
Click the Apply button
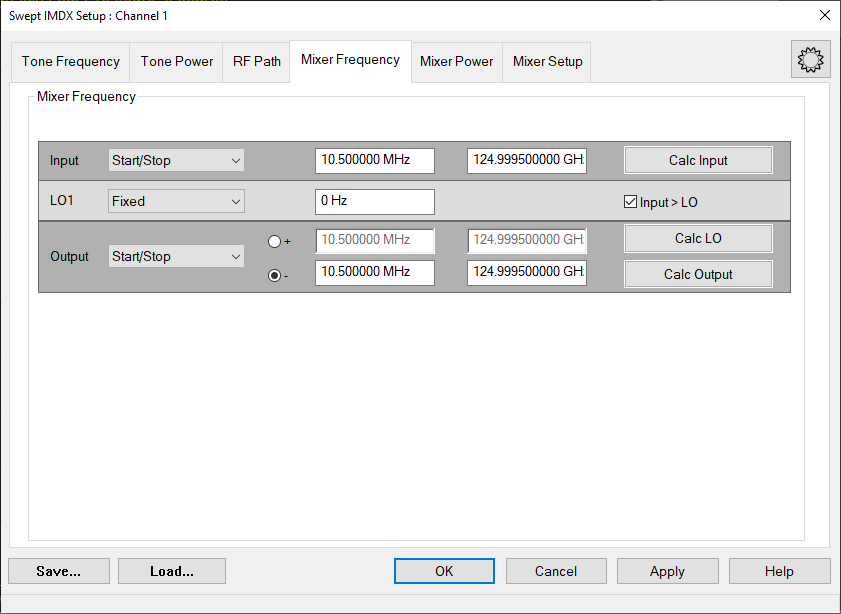tap(667, 571)
